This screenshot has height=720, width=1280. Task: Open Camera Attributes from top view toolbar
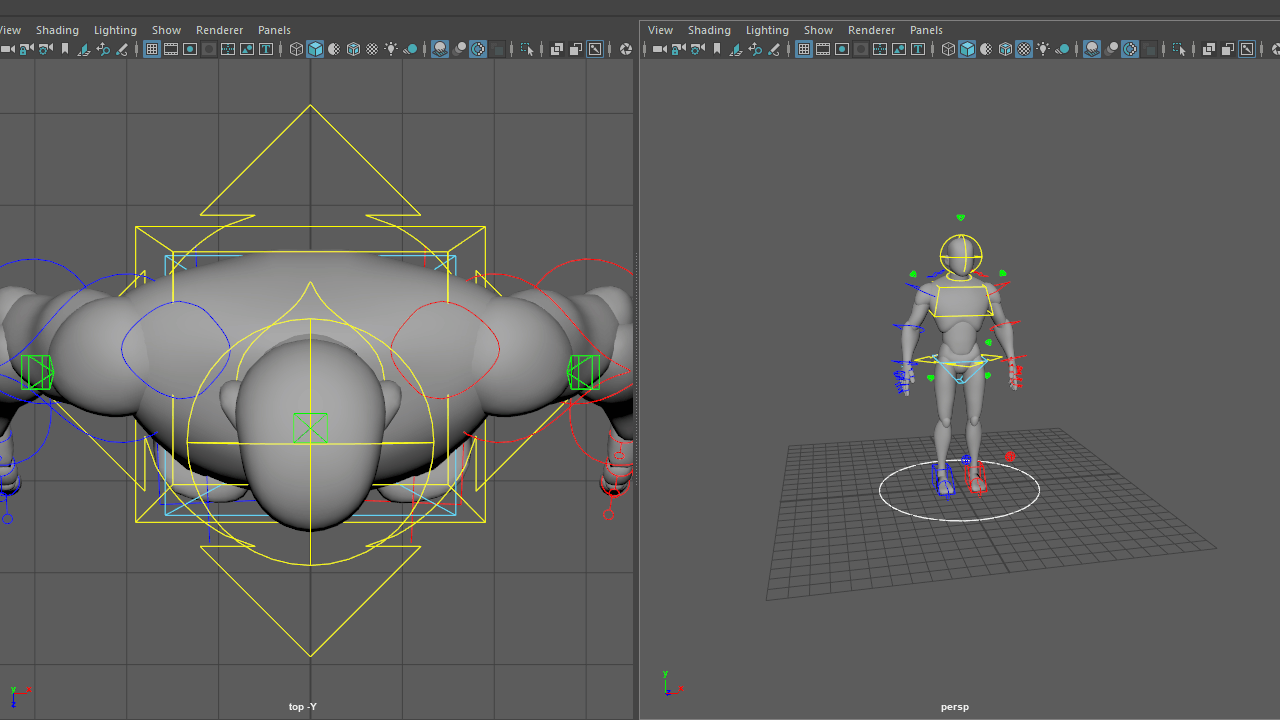pos(45,49)
